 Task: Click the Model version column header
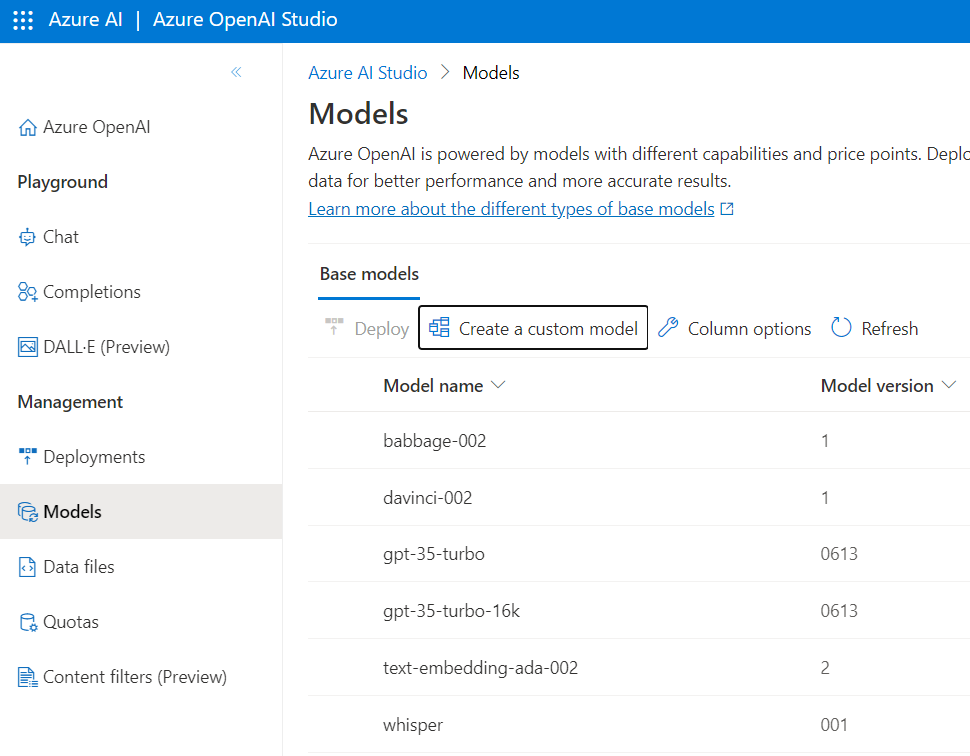[877, 386]
